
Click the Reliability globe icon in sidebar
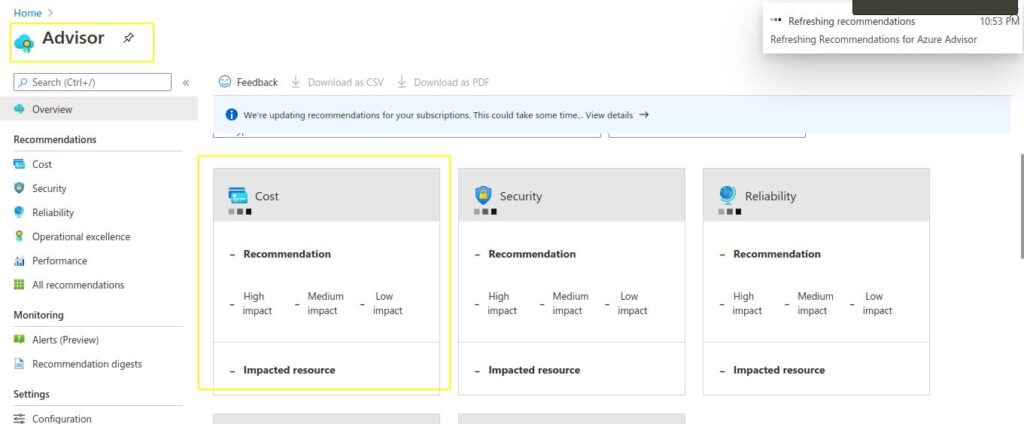tap(19, 212)
